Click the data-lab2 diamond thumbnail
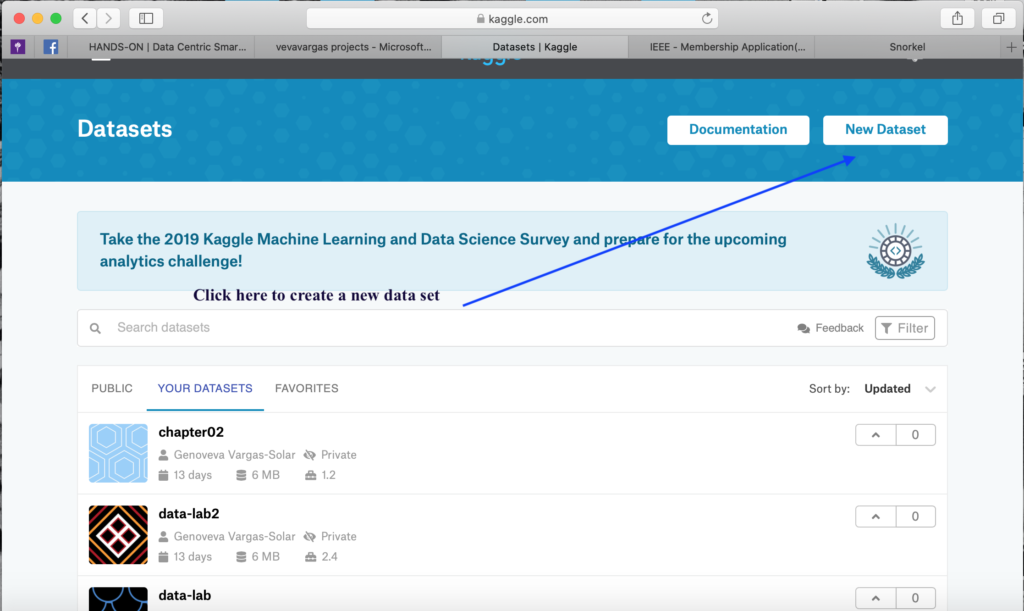Screen dimensions: 1024x611 pyautogui.click(x=118, y=535)
